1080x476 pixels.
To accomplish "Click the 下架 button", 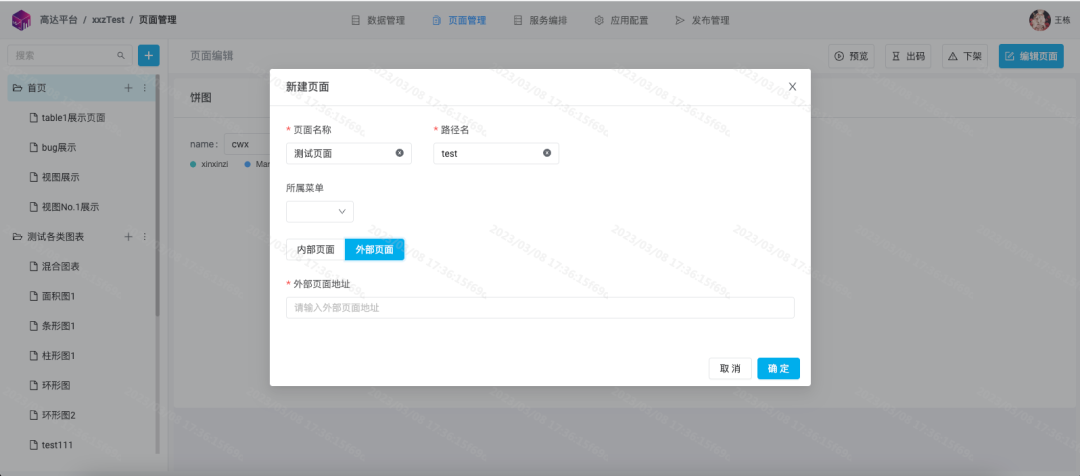I will tap(965, 56).
